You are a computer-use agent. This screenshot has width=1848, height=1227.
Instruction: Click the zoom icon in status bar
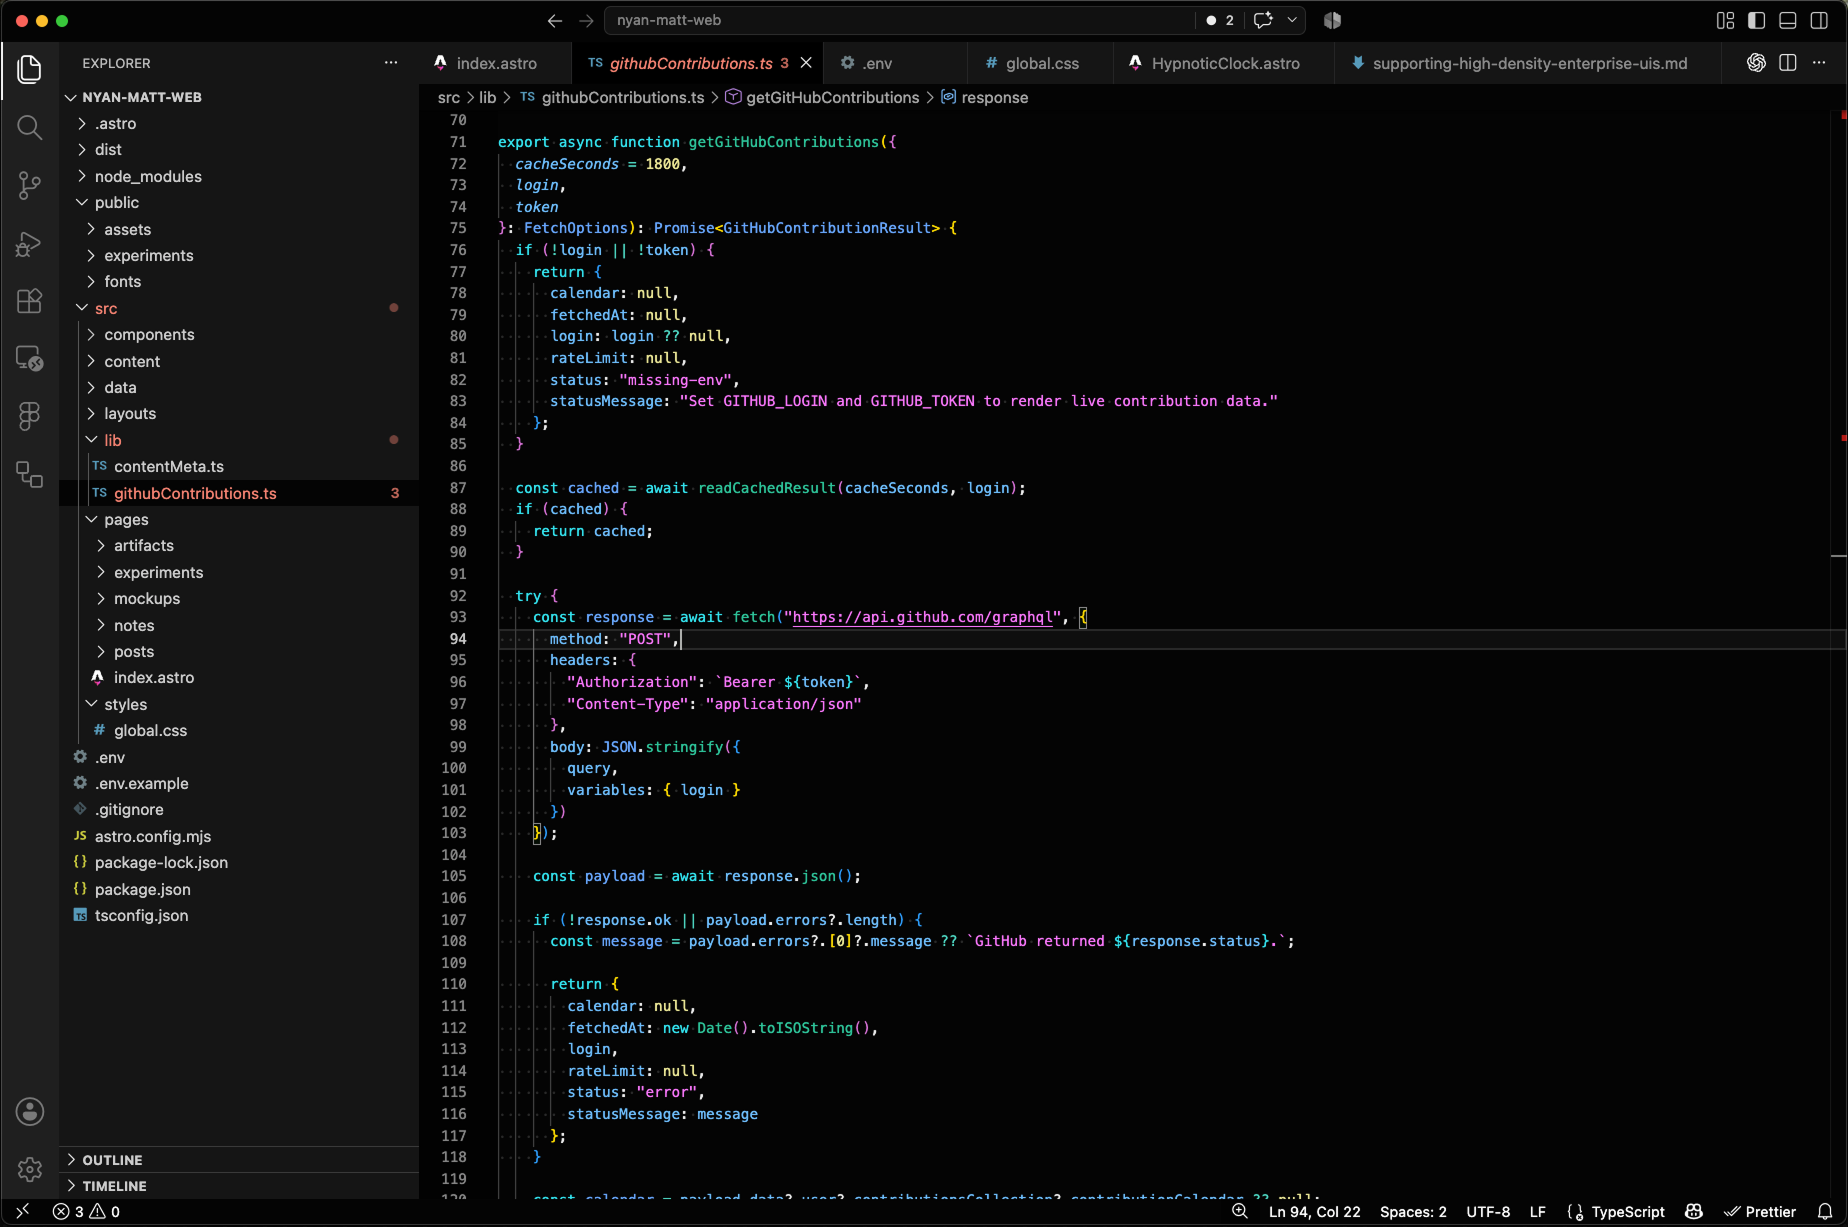1240,1212
